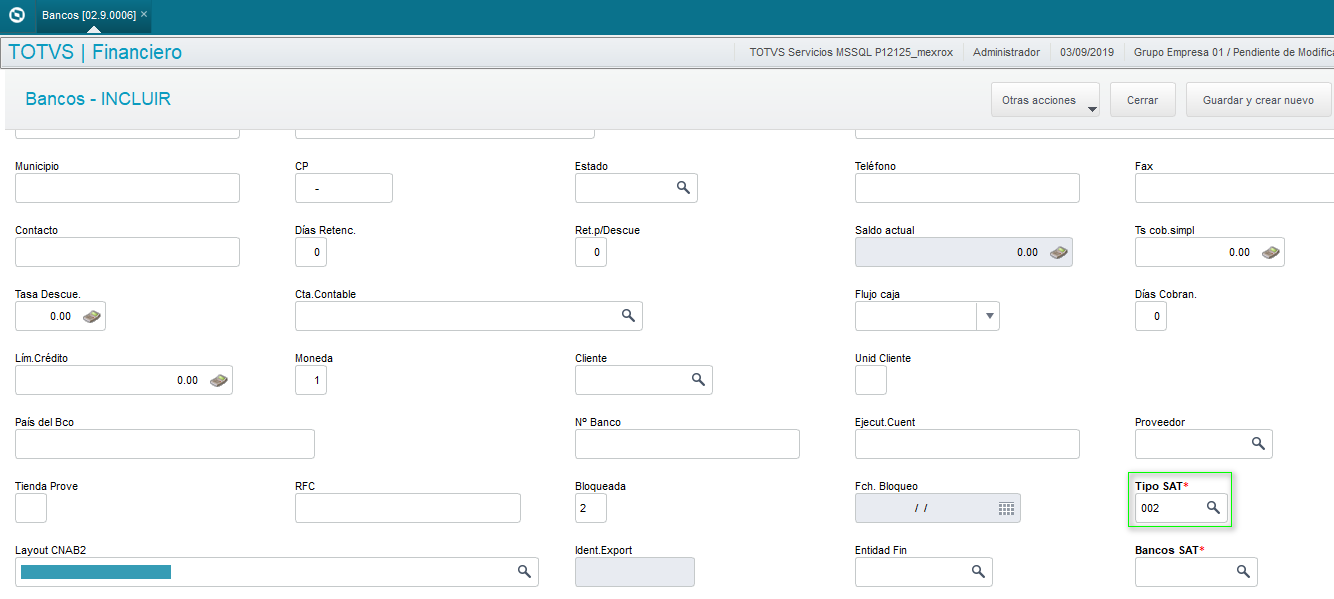Expand the Otras acciones dropdown arrow
Image resolution: width=1334 pixels, height=599 pixels.
click(1092, 108)
